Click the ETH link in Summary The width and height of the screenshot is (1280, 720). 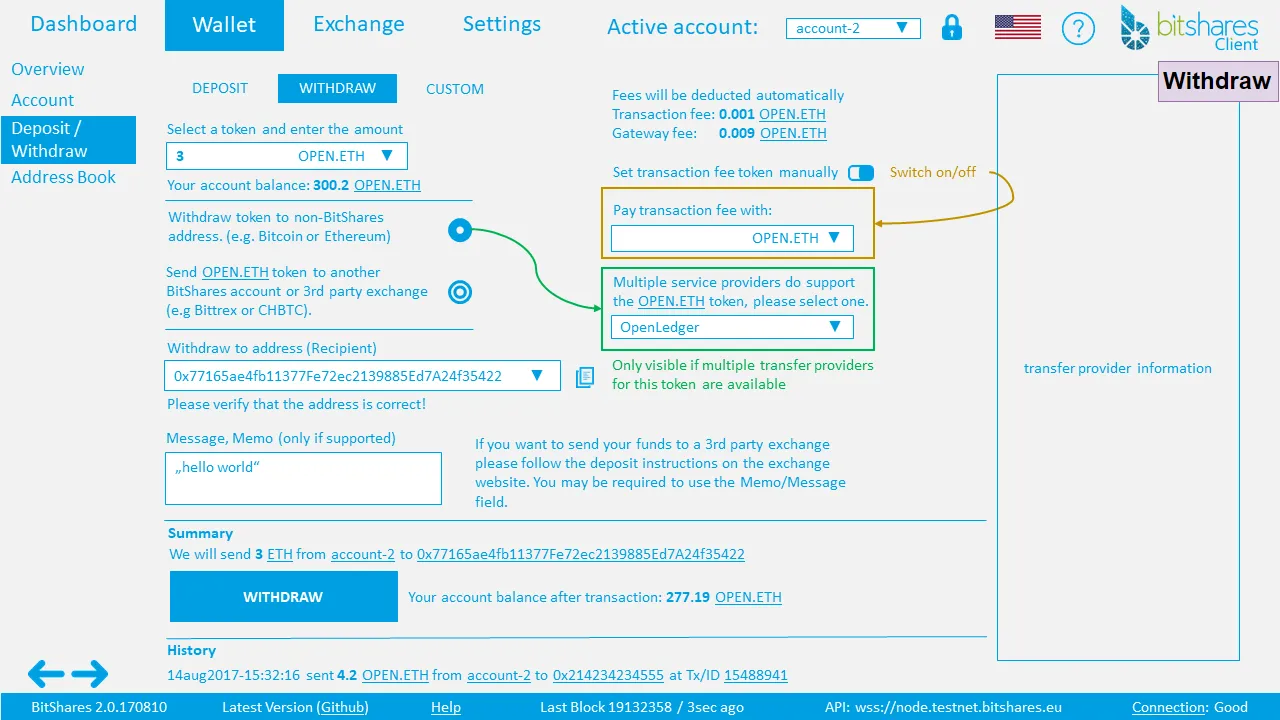[x=280, y=554]
